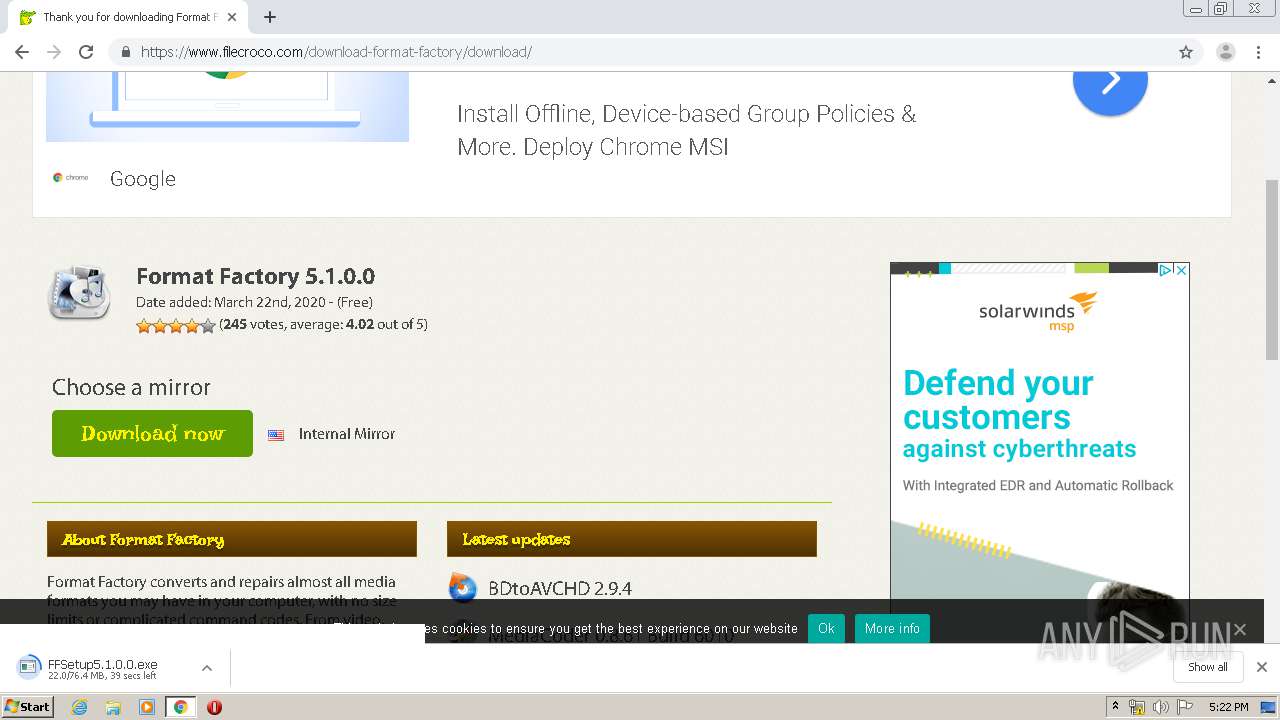Open the Chrome three-dot menu
Screen dimensions: 1280x720
coord(1258,52)
